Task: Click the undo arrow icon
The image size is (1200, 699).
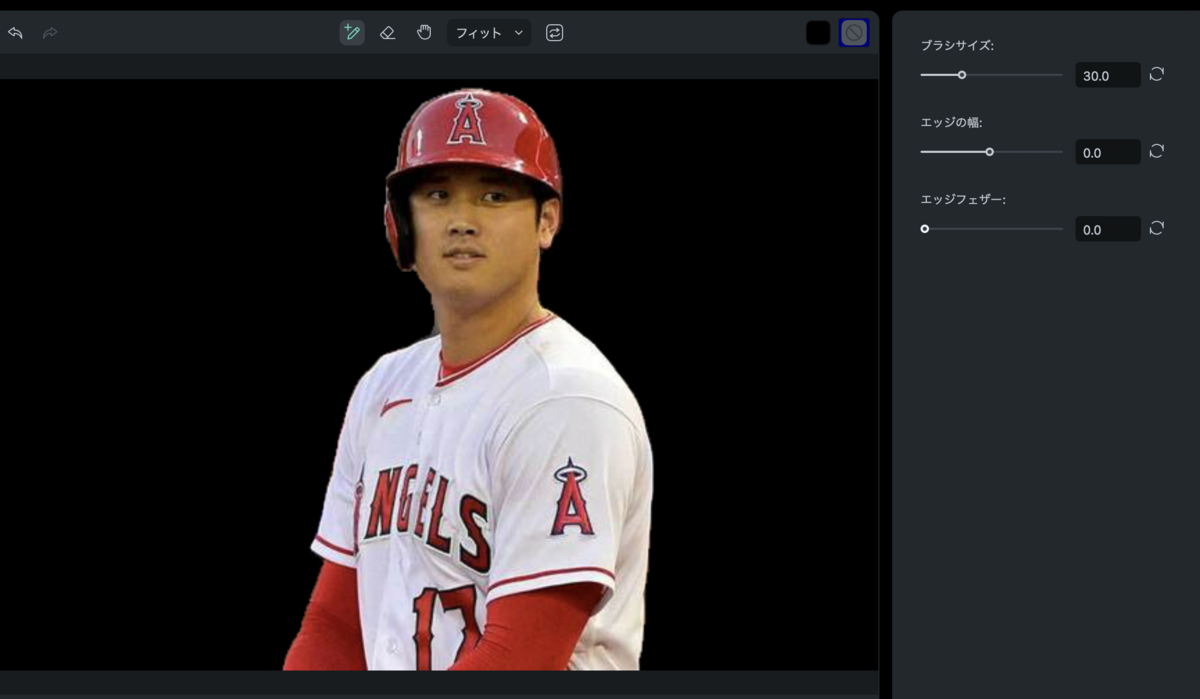Action: [x=15, y=33]
